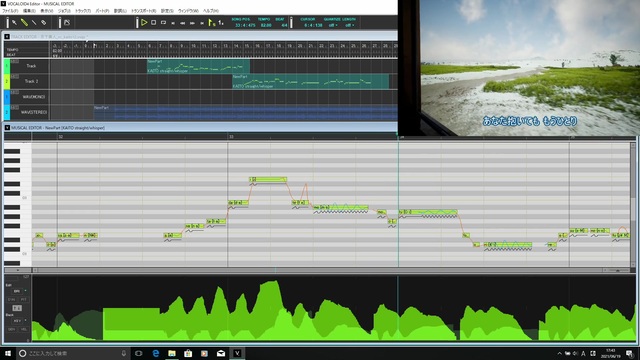Screen dimensions: 640x360
Task: Open the LENGTH dropdown
Action: 349,25
